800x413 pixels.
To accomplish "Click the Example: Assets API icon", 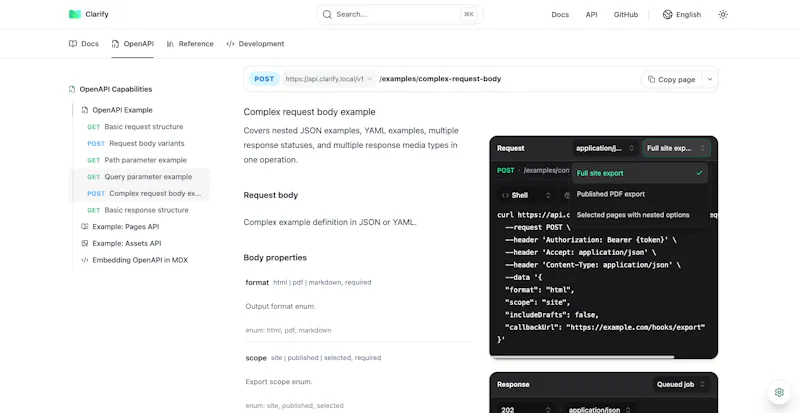I will (85, 244).
